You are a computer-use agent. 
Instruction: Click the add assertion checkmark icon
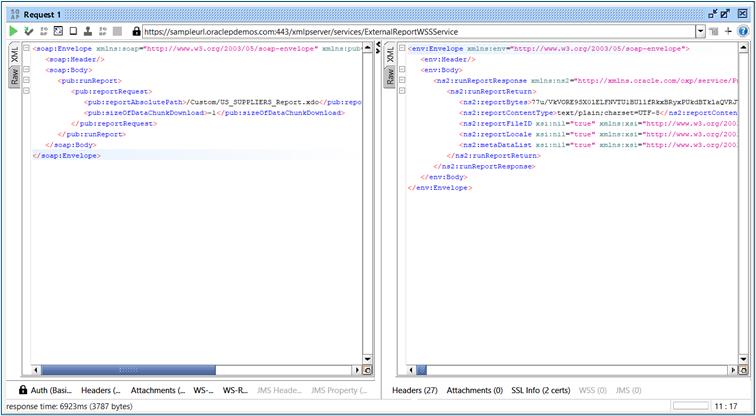[x=28, y=31]
